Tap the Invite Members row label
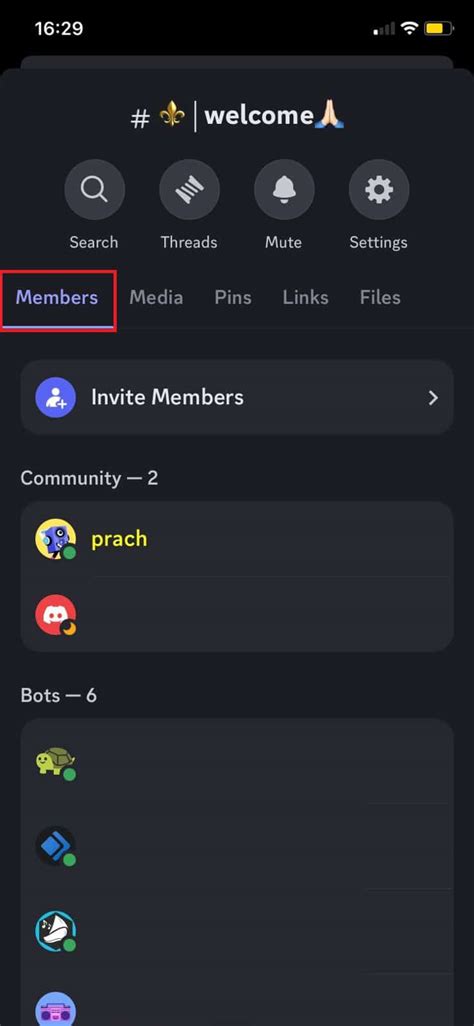 click(x=167, y=397)
